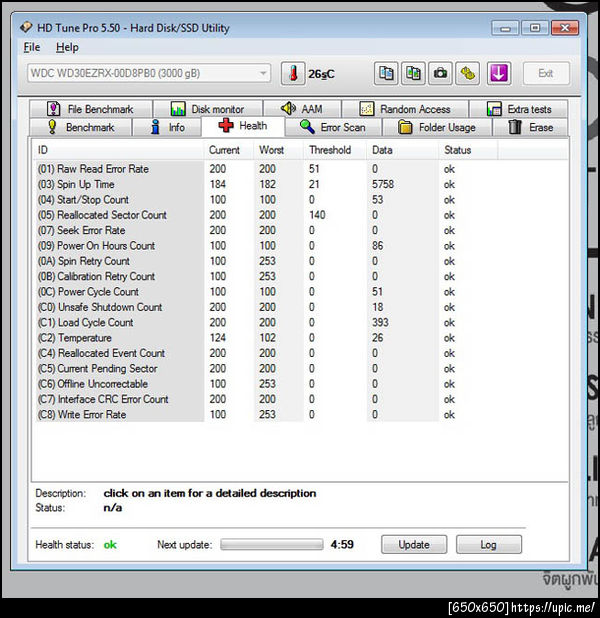Select the Power On Hours Count row

point(266,246)
